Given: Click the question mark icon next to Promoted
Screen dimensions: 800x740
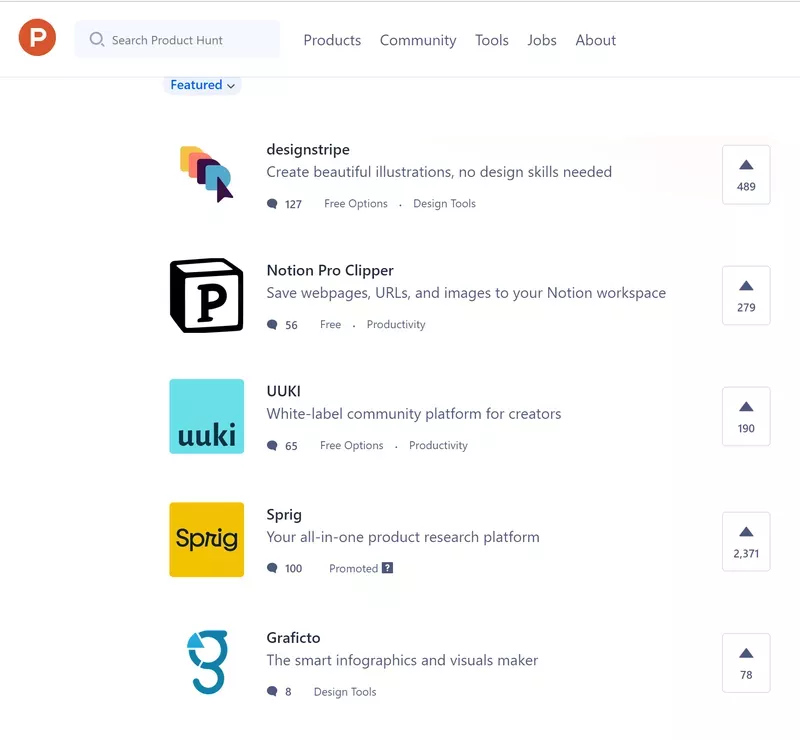Looking at the screenshot, I should point(388,568).
